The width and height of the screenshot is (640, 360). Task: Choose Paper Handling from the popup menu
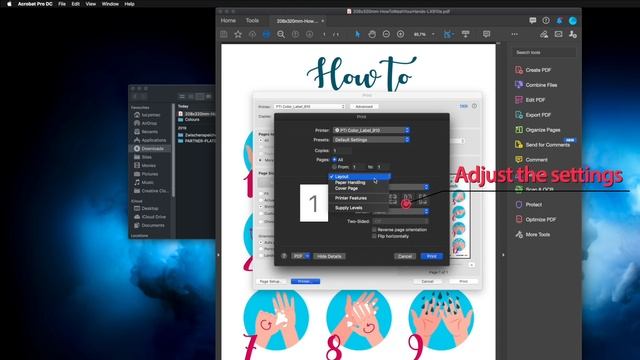pos(350,183)
